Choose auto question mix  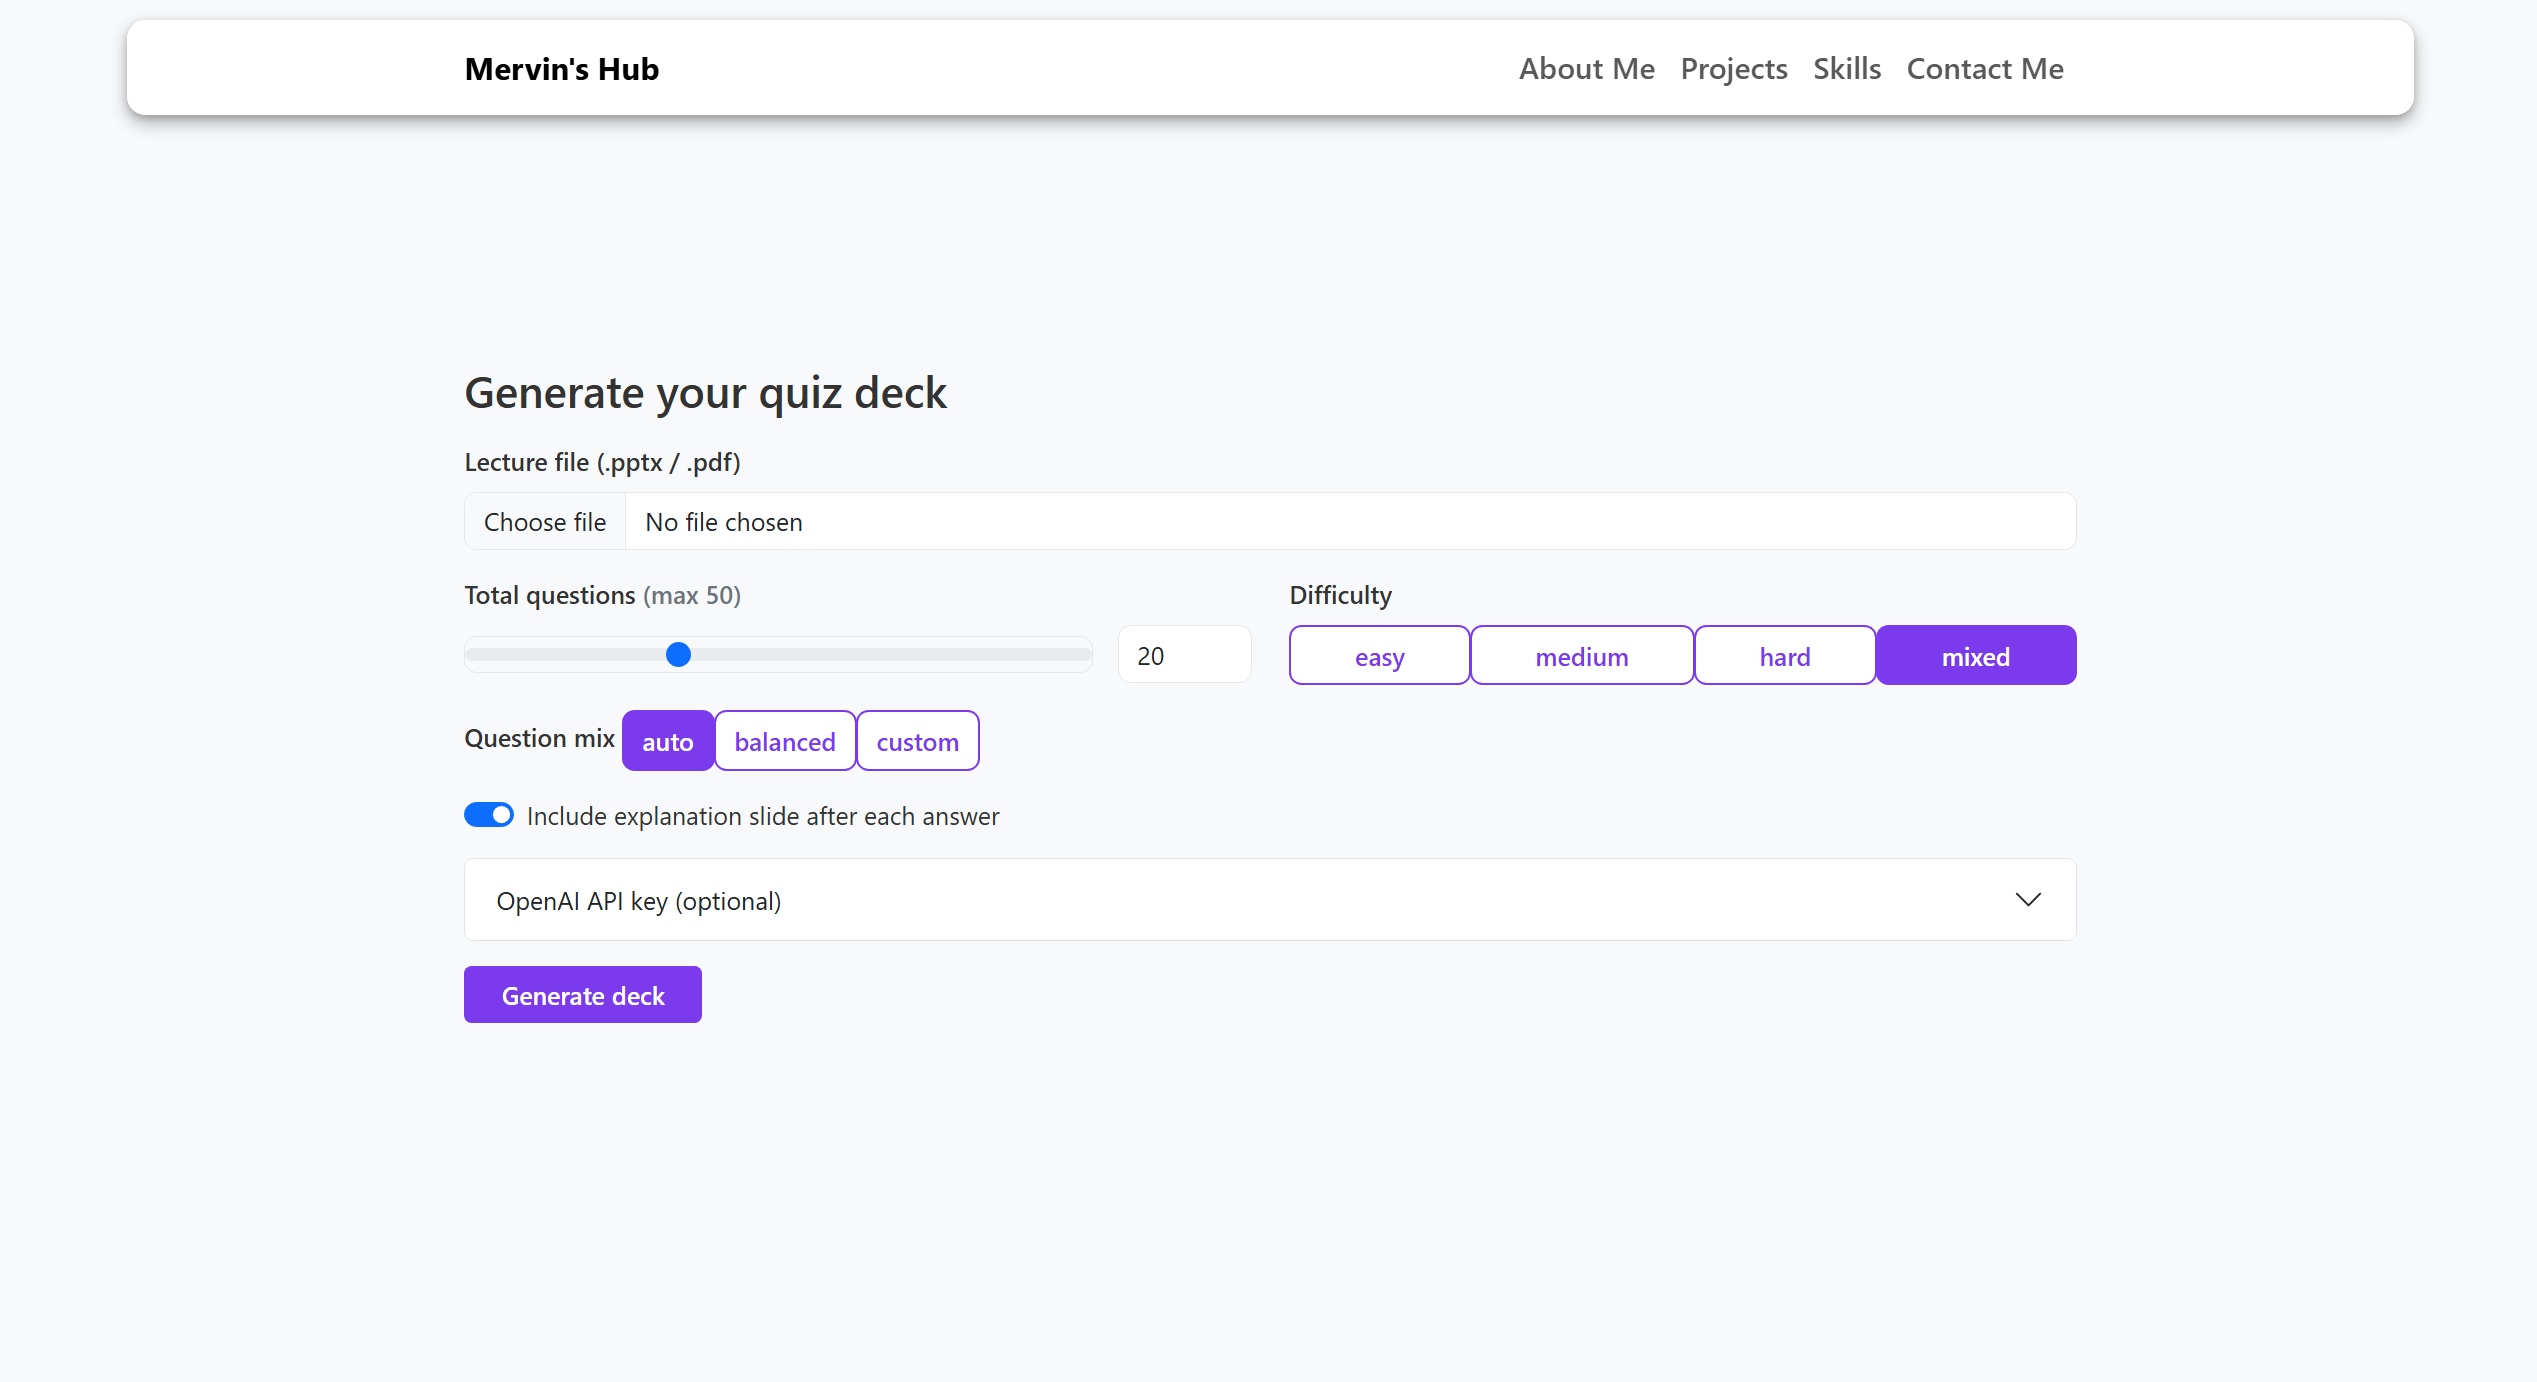(667, 741)
